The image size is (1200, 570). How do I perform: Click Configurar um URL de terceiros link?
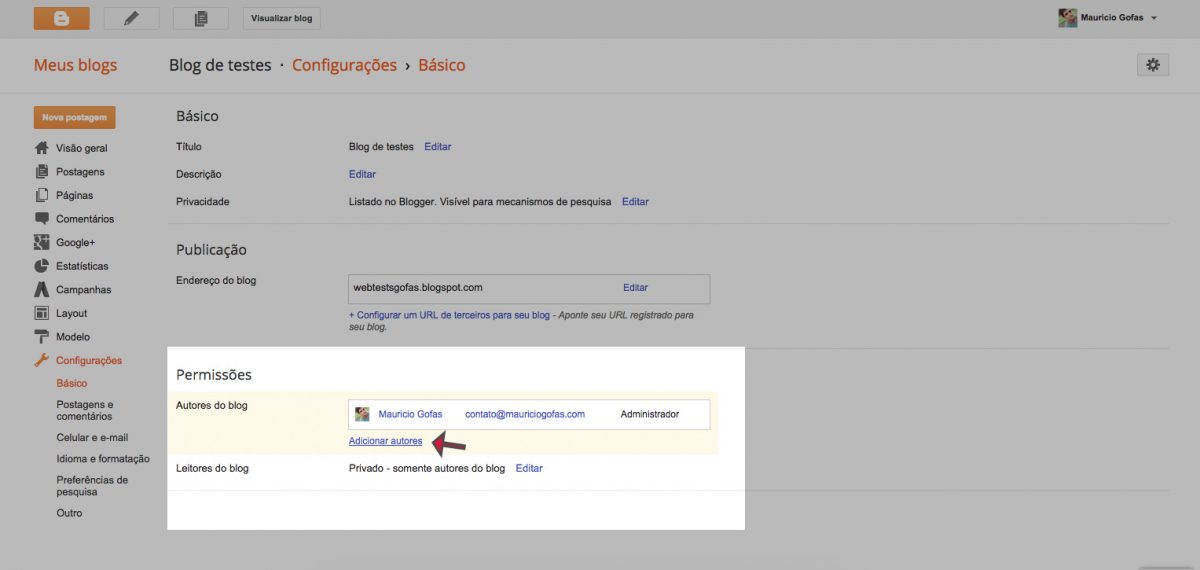click(x=450, y=315)
